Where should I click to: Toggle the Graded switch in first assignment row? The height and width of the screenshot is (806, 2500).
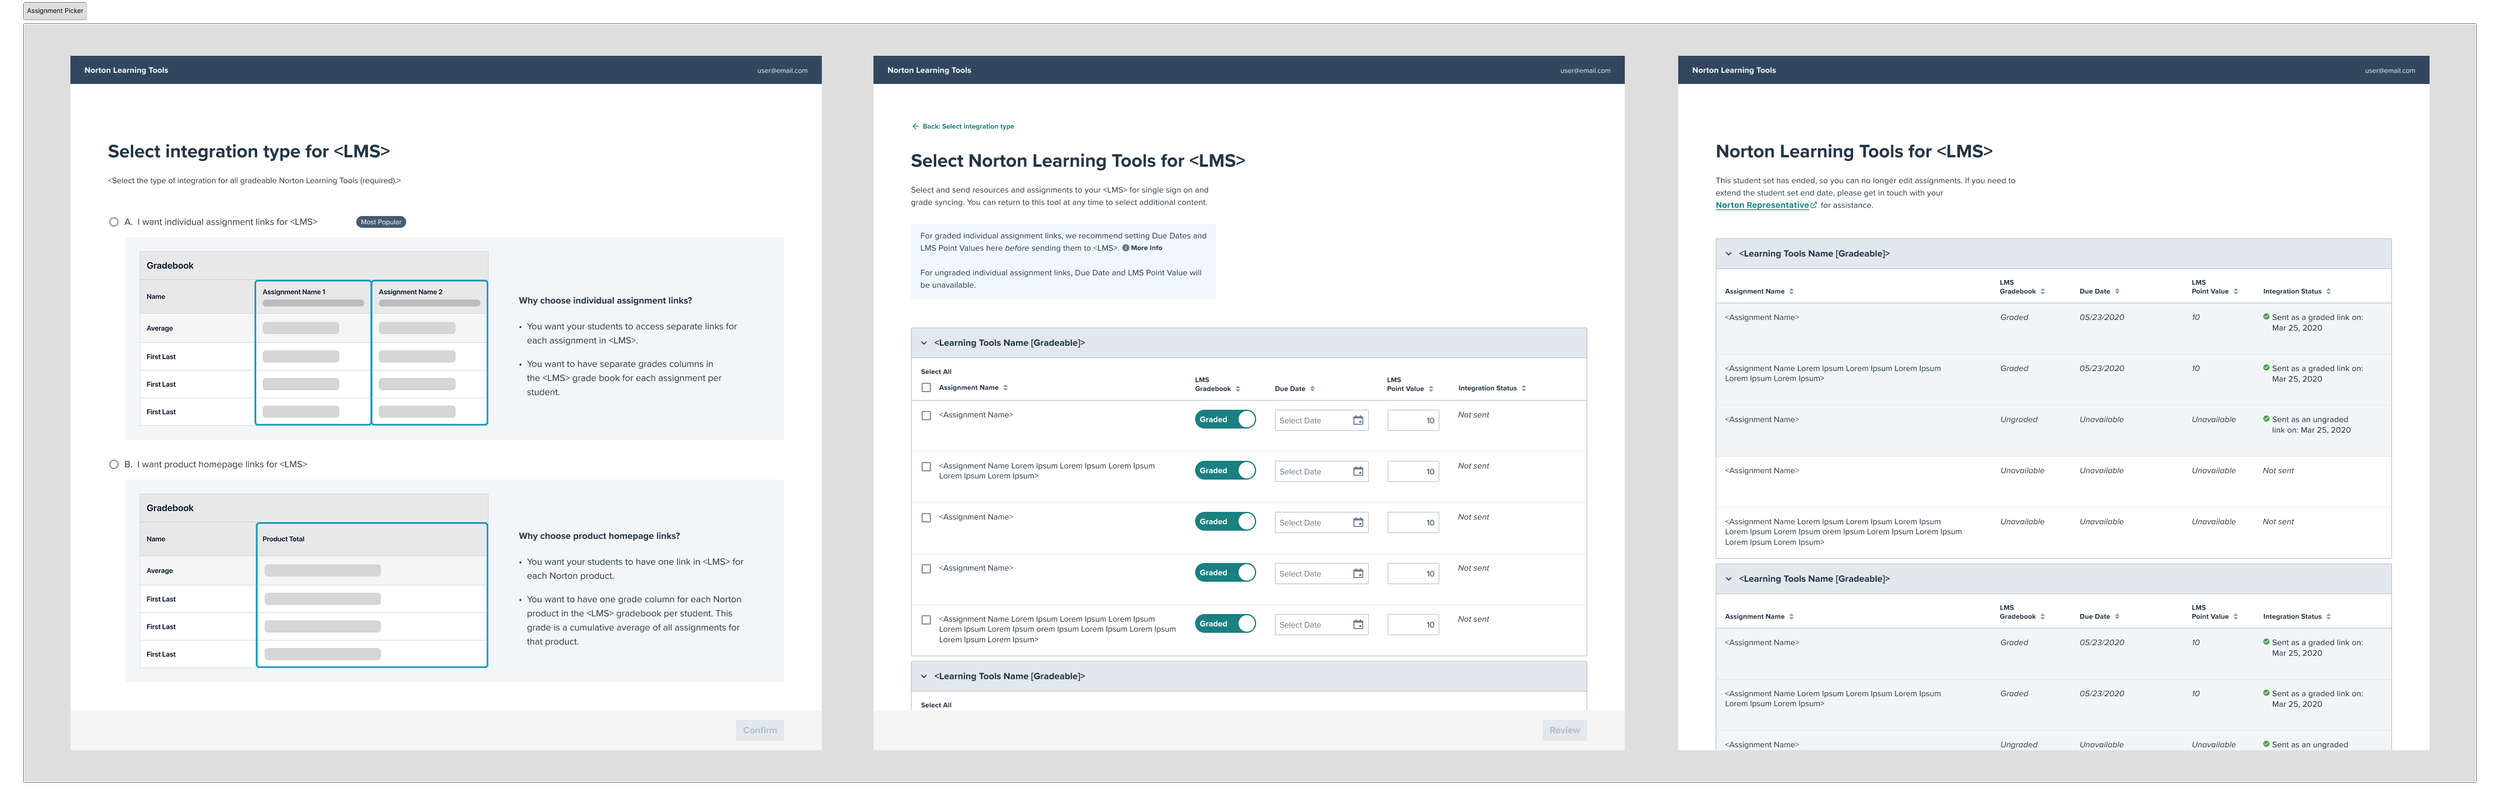[x=1225, y=420]
